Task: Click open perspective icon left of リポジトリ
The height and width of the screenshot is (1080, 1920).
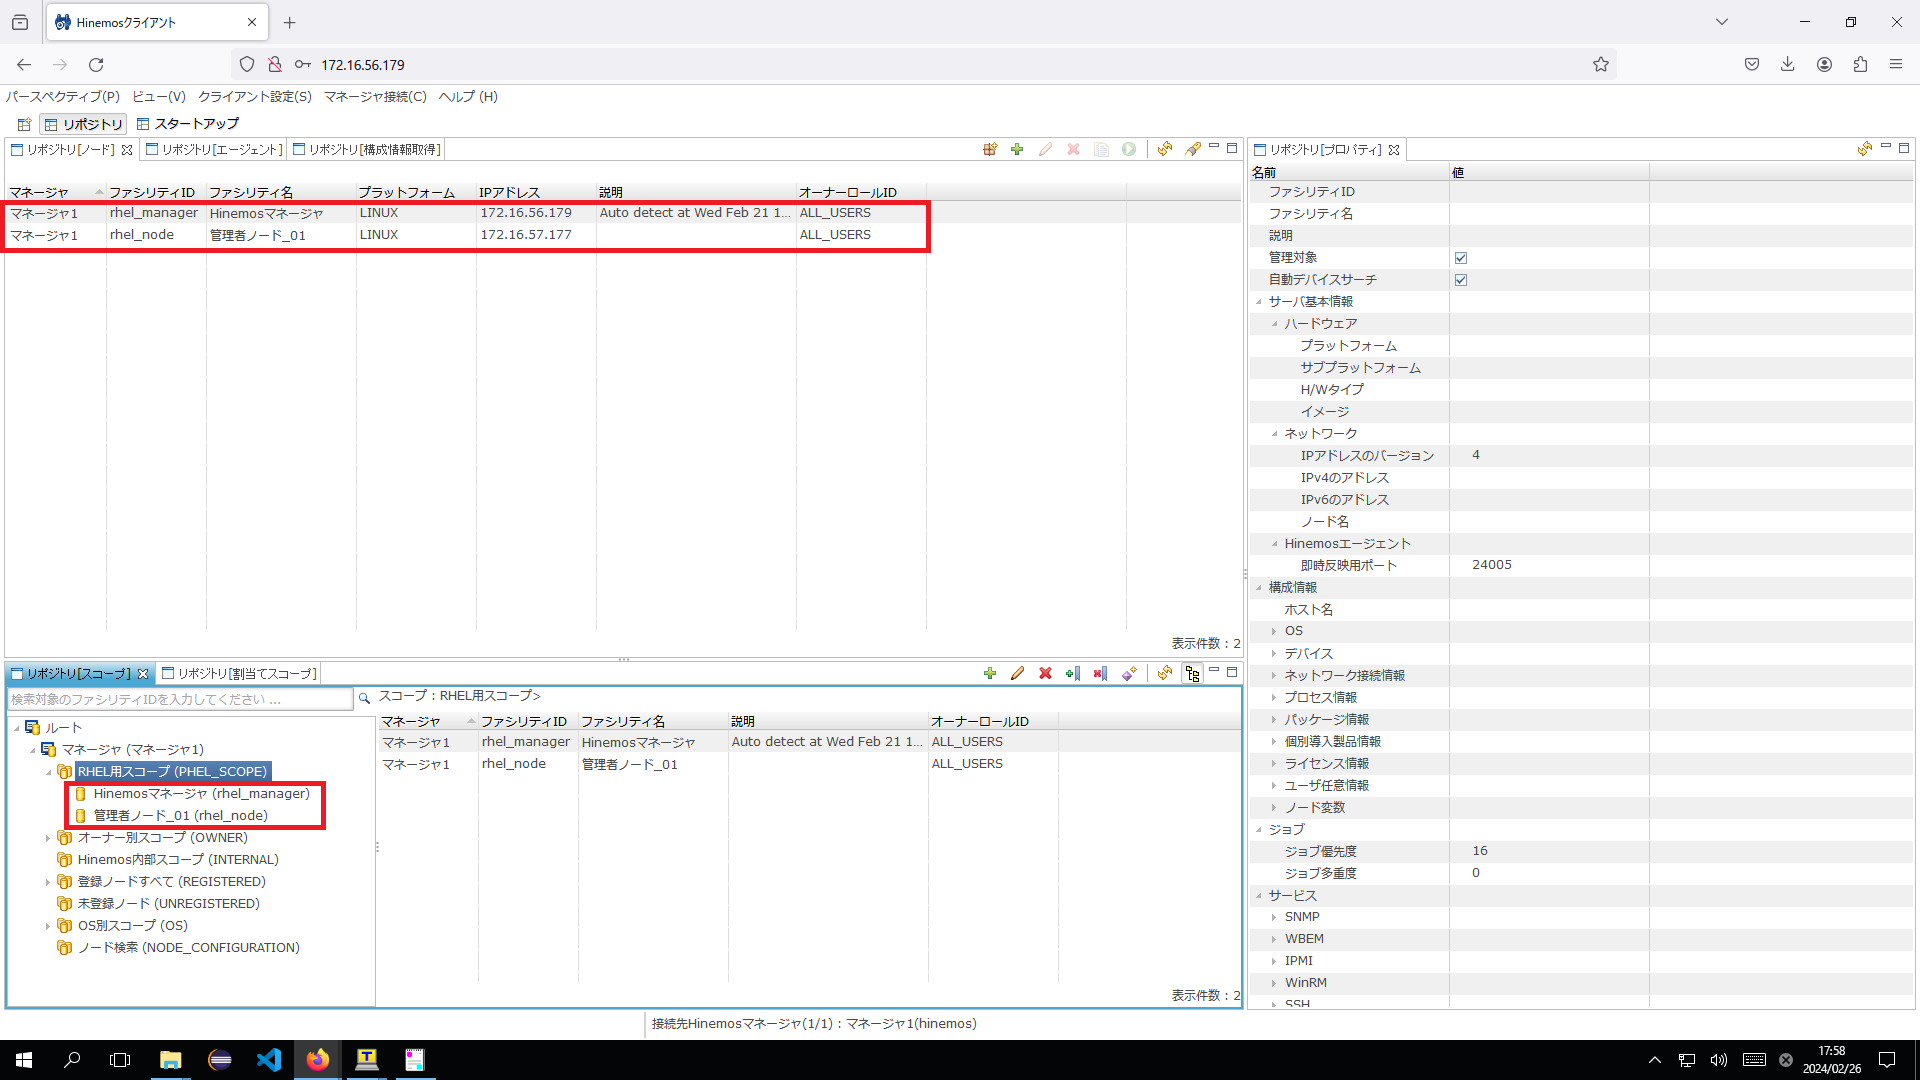Action: click(x=24, y=124)
